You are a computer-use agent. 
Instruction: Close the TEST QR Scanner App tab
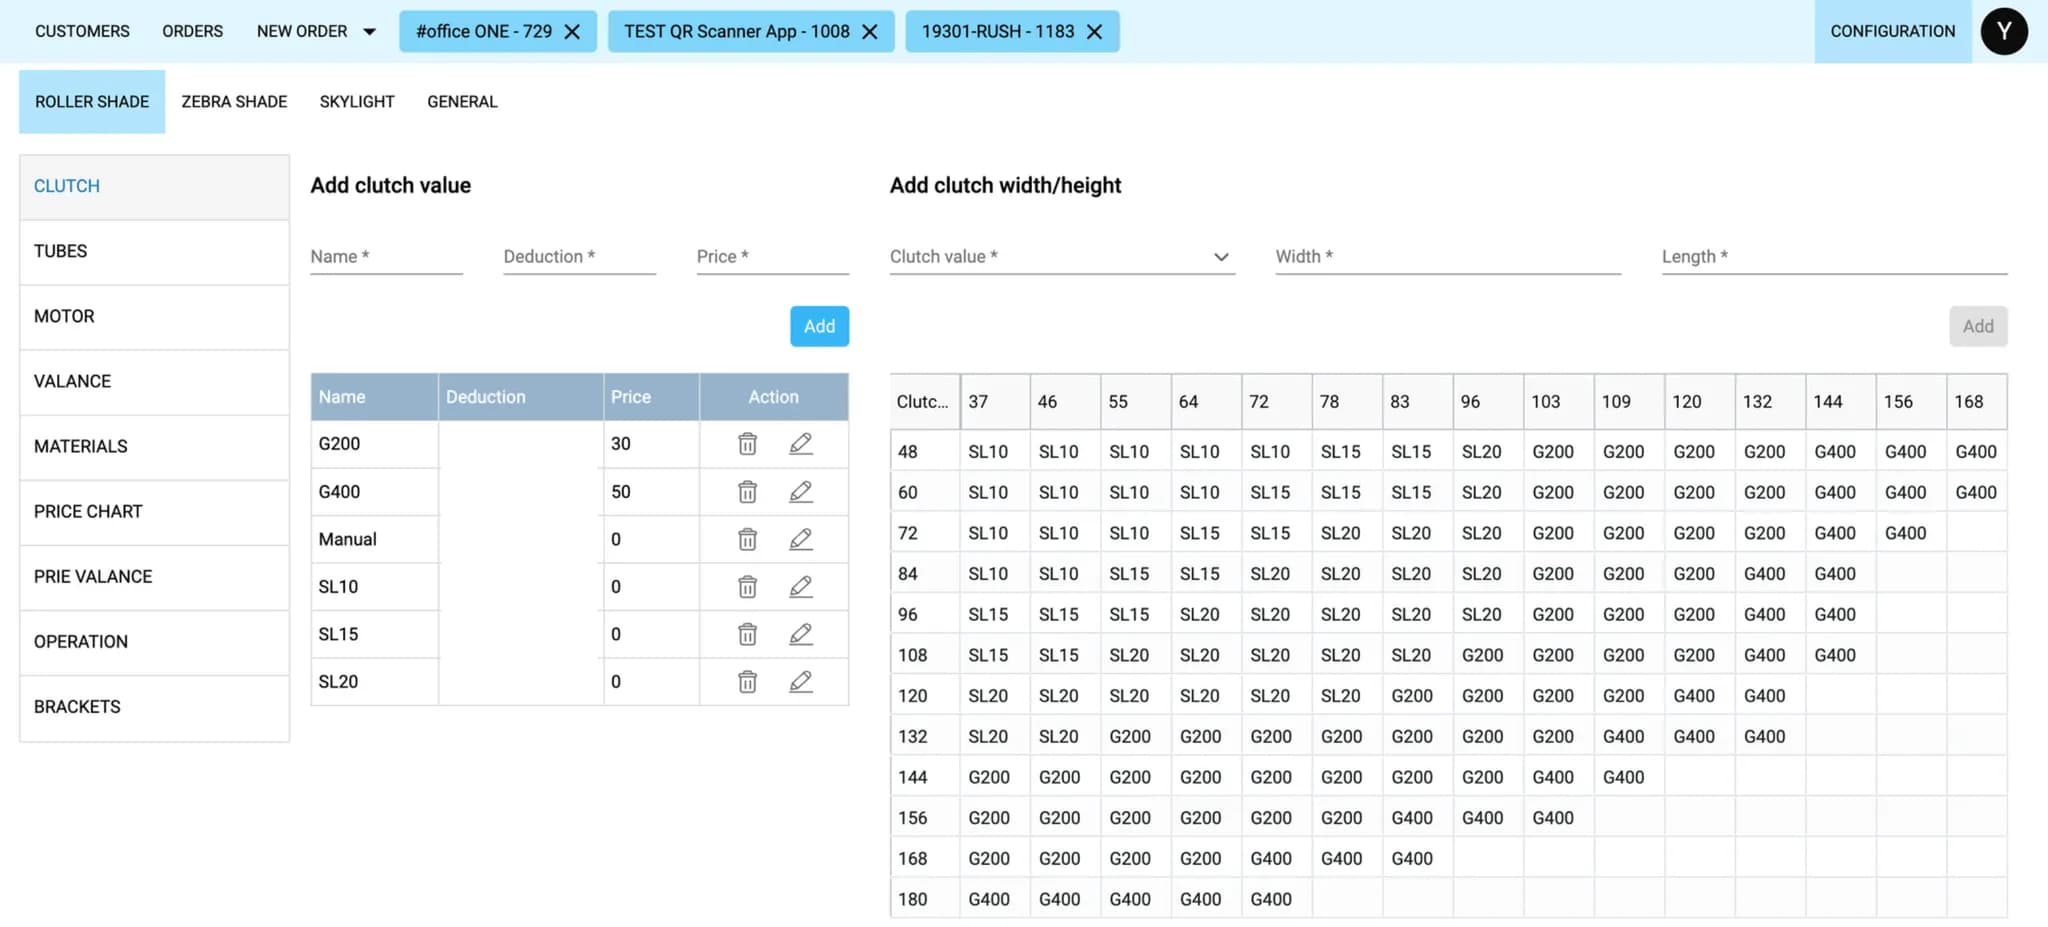870,32
